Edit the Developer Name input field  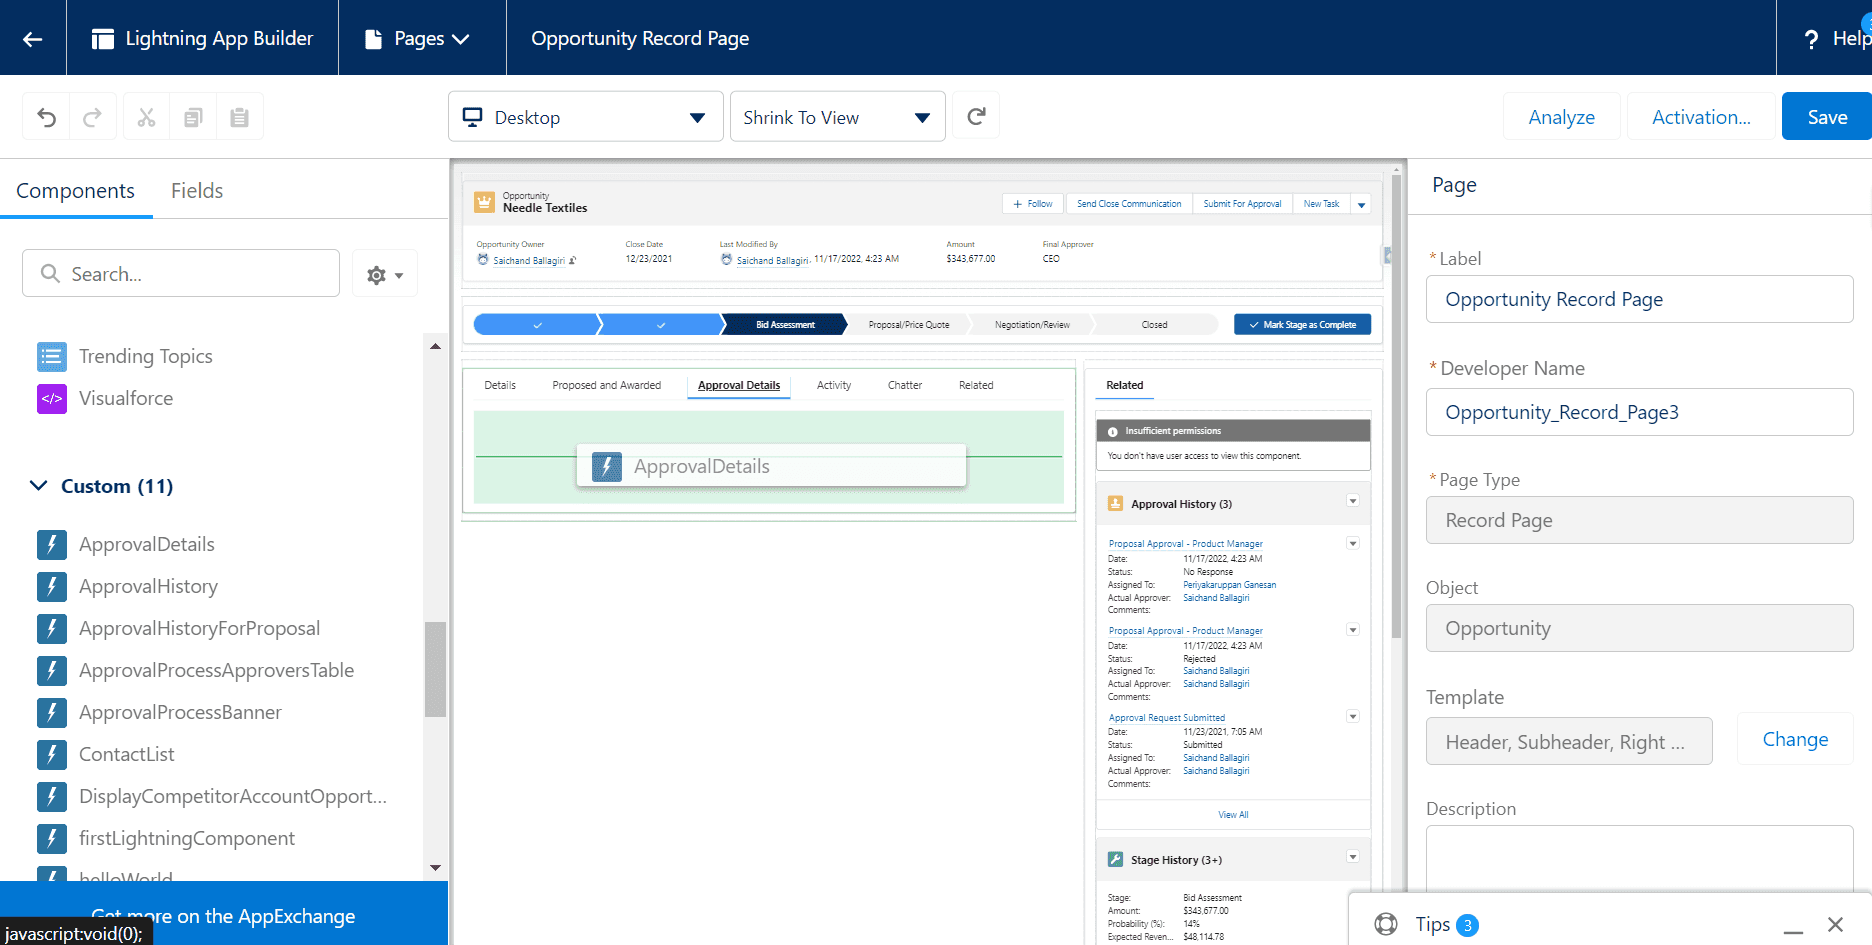(1639, 412)
